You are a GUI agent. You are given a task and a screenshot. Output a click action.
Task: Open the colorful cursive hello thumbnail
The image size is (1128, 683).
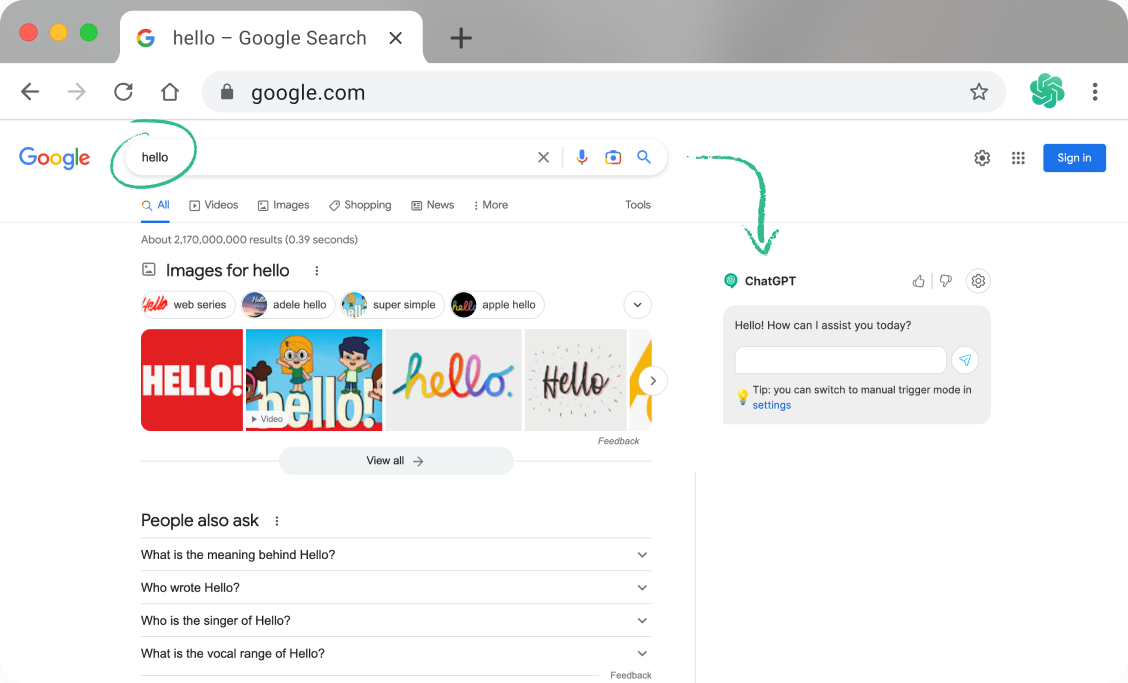(453, 380)
